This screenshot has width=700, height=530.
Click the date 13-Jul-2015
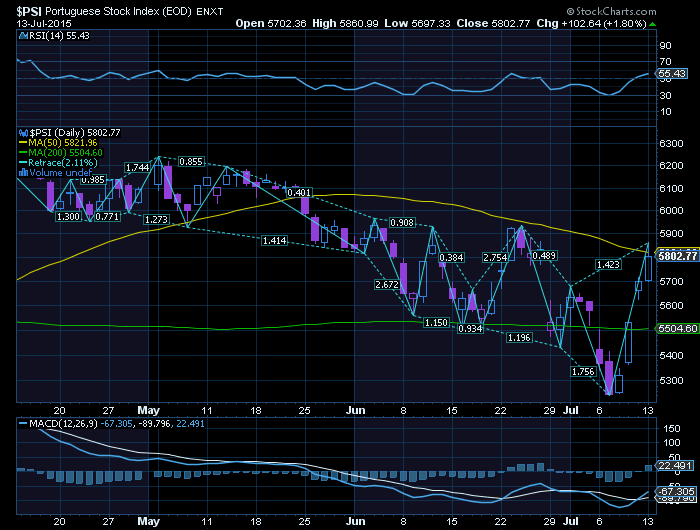(44, 23)
